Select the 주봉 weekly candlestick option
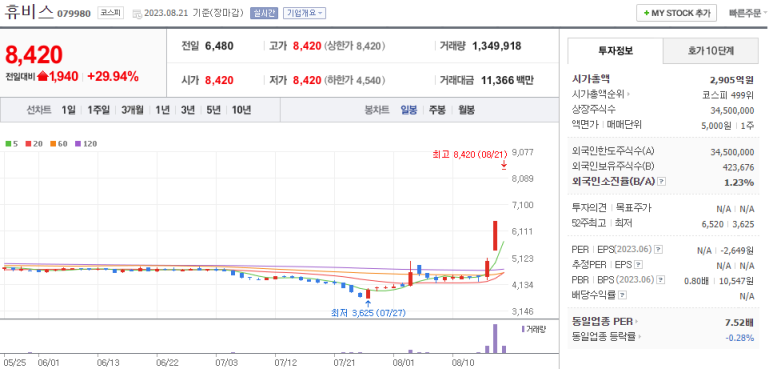This screenshot has height=369, width=773. point(437,110)
